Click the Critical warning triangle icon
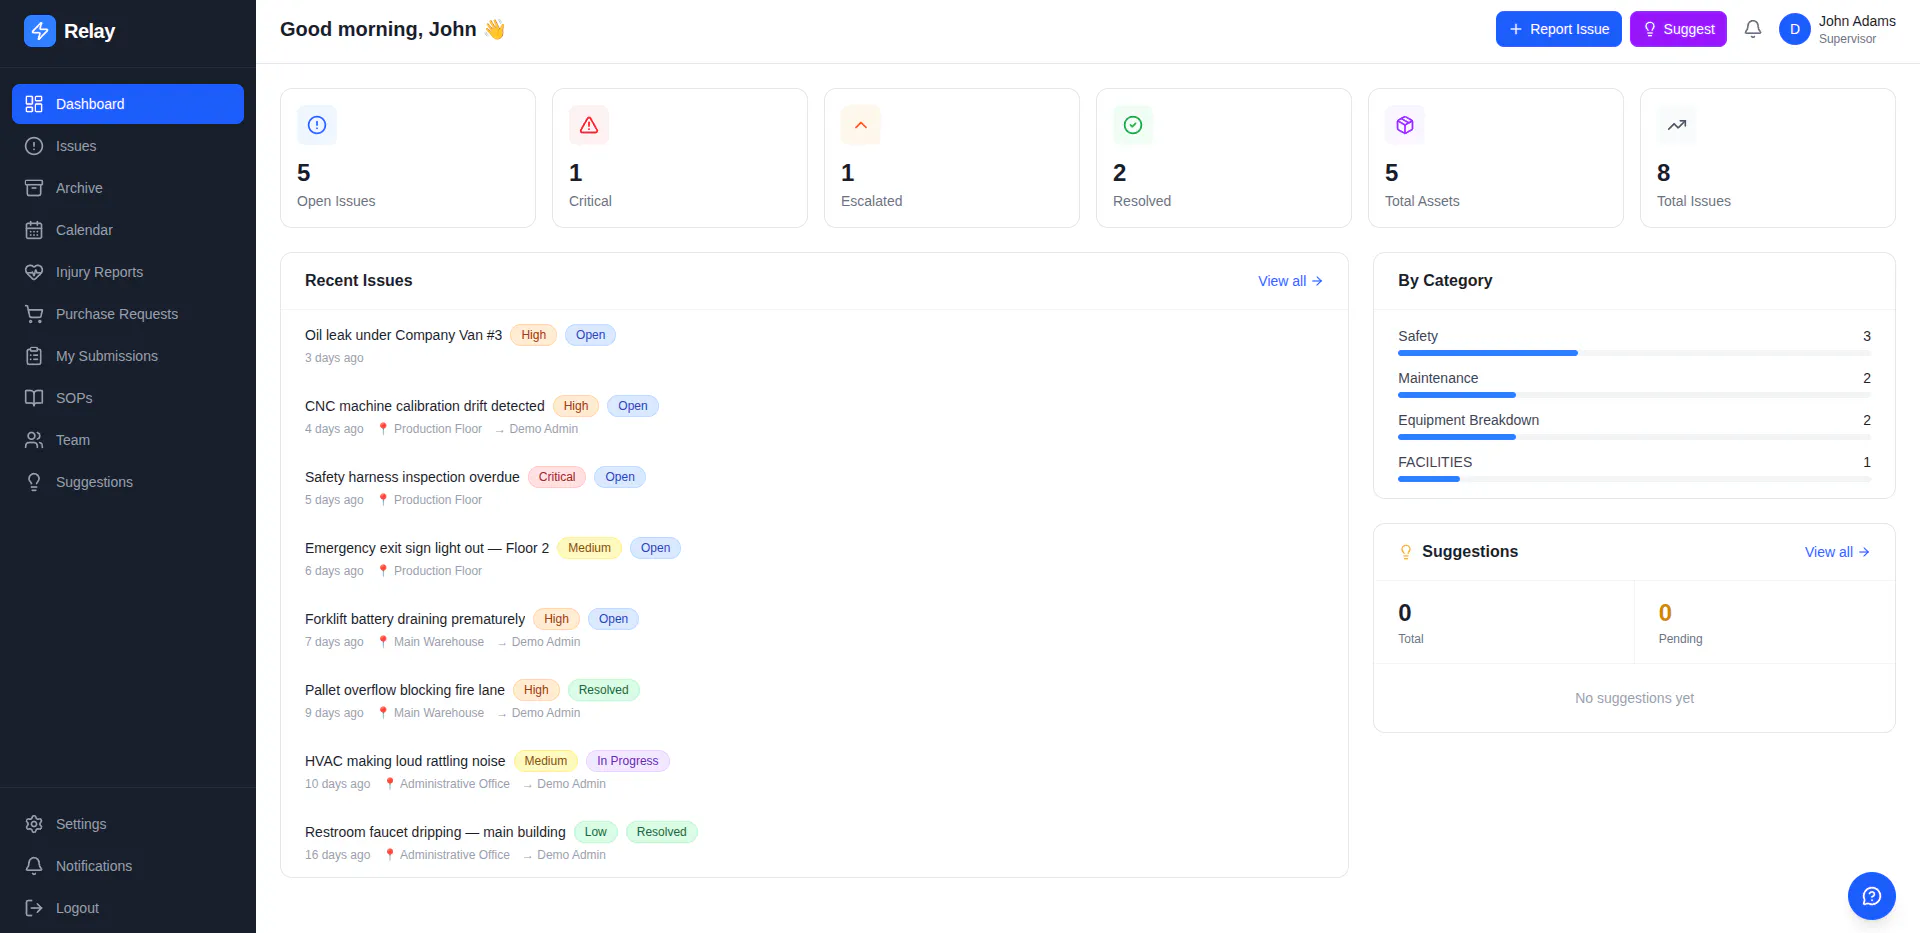1920x933 pixels. tap(589, 125)
